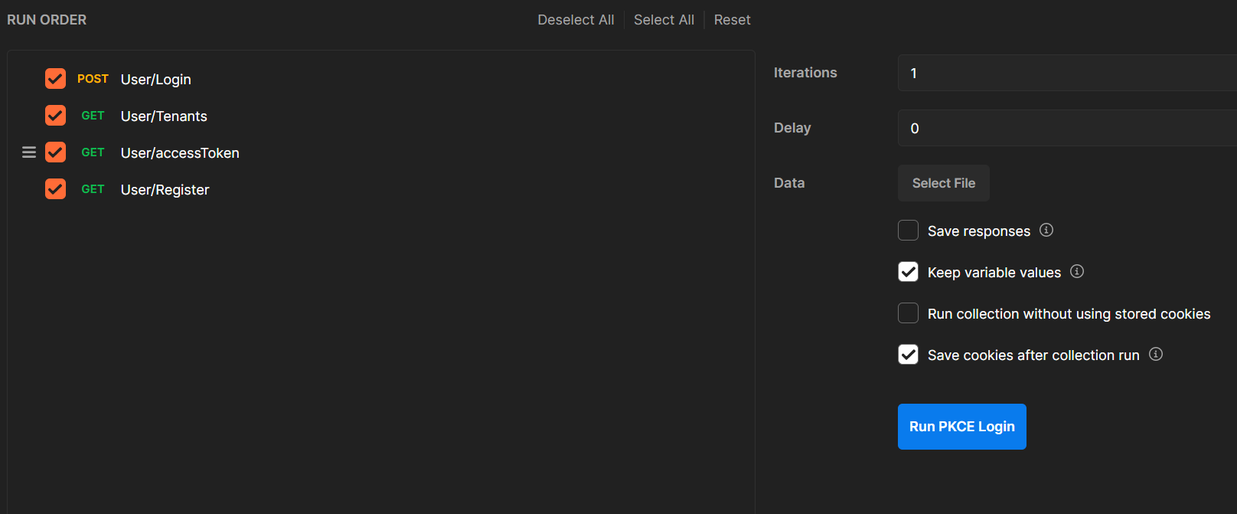
Task: Click info icon after Save cookies option
Action: point(1155,354)
